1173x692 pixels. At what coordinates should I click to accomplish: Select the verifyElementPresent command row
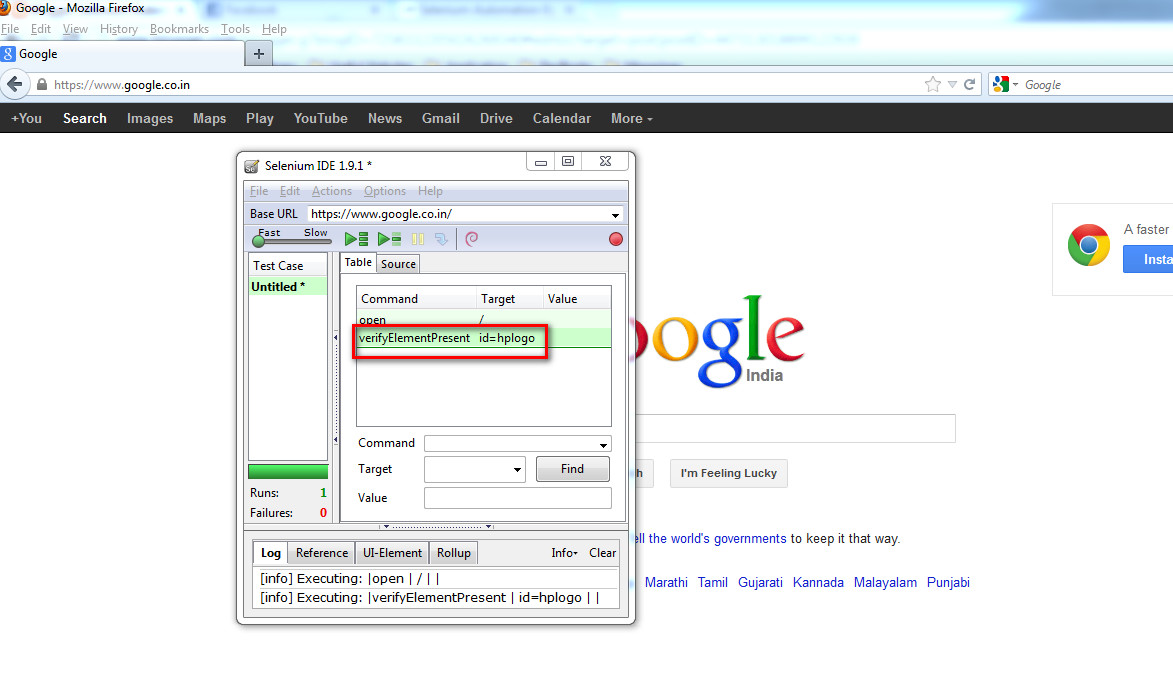(450, 338)
